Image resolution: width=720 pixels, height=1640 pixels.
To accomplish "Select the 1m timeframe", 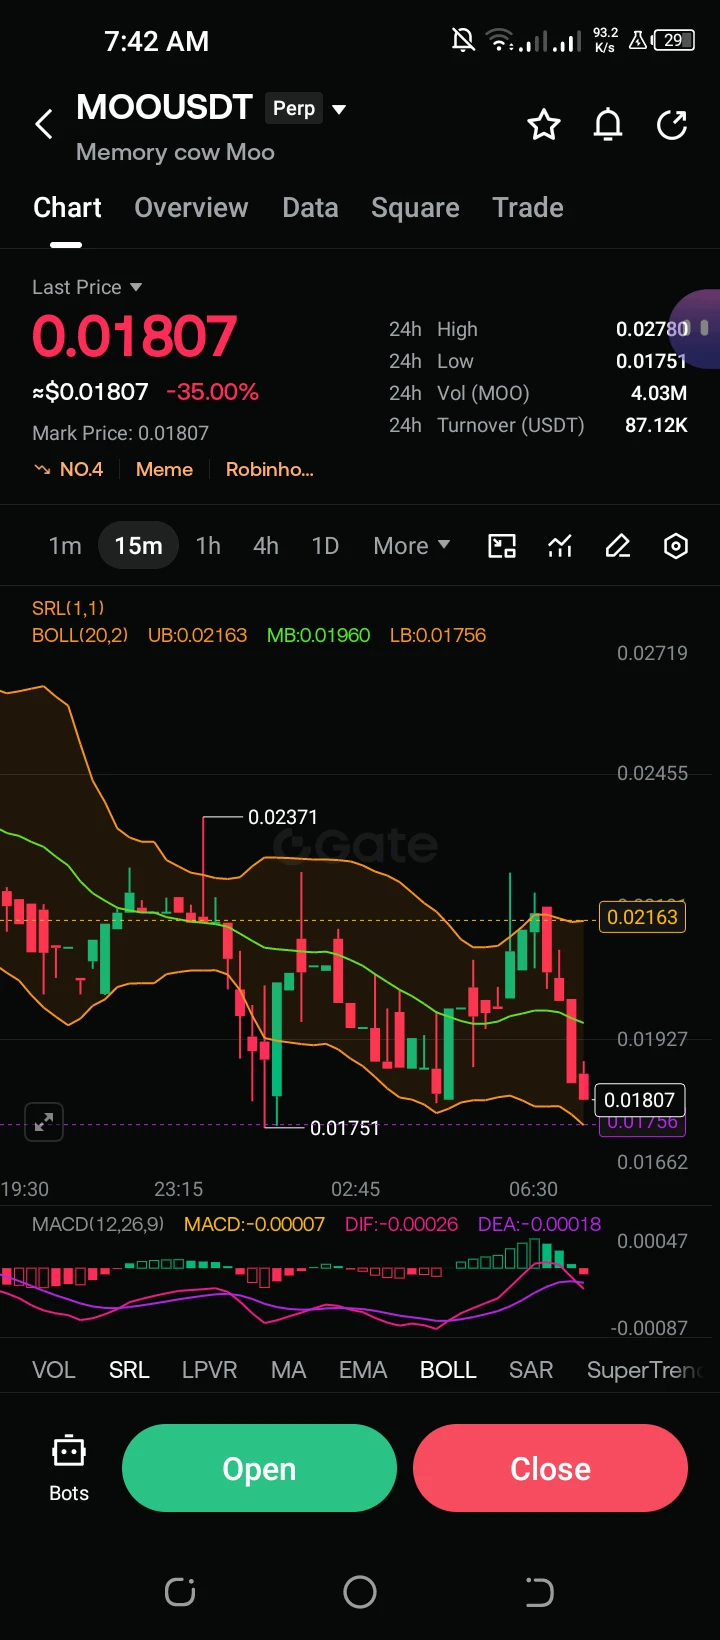I will tap(65, 546).
